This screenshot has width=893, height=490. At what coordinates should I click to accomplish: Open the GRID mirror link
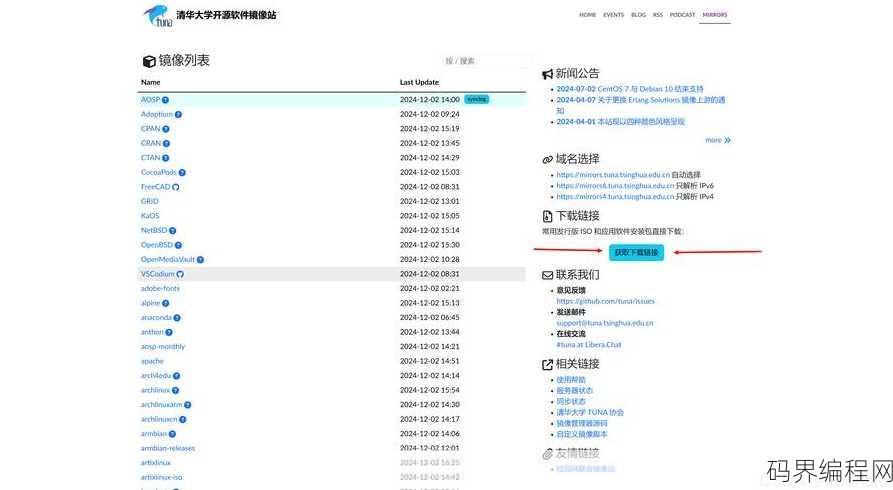coord(150,201)
